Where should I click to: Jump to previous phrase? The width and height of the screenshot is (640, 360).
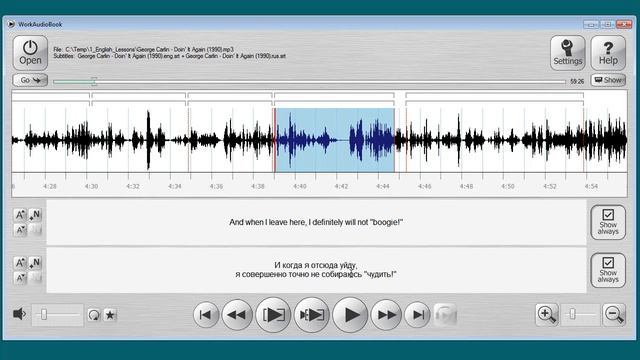point(205,315)
